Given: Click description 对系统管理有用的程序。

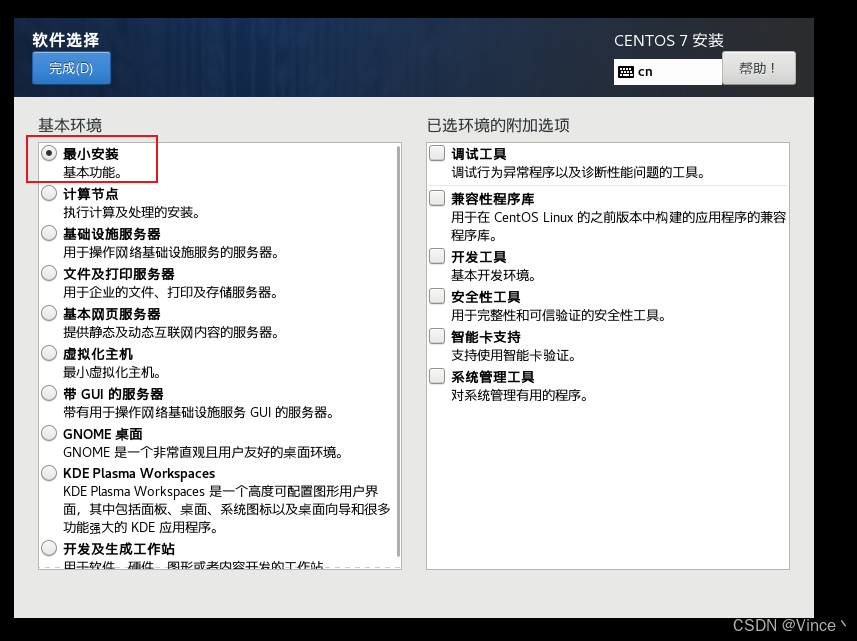Looking at the screenshot, I should [520, 395].
